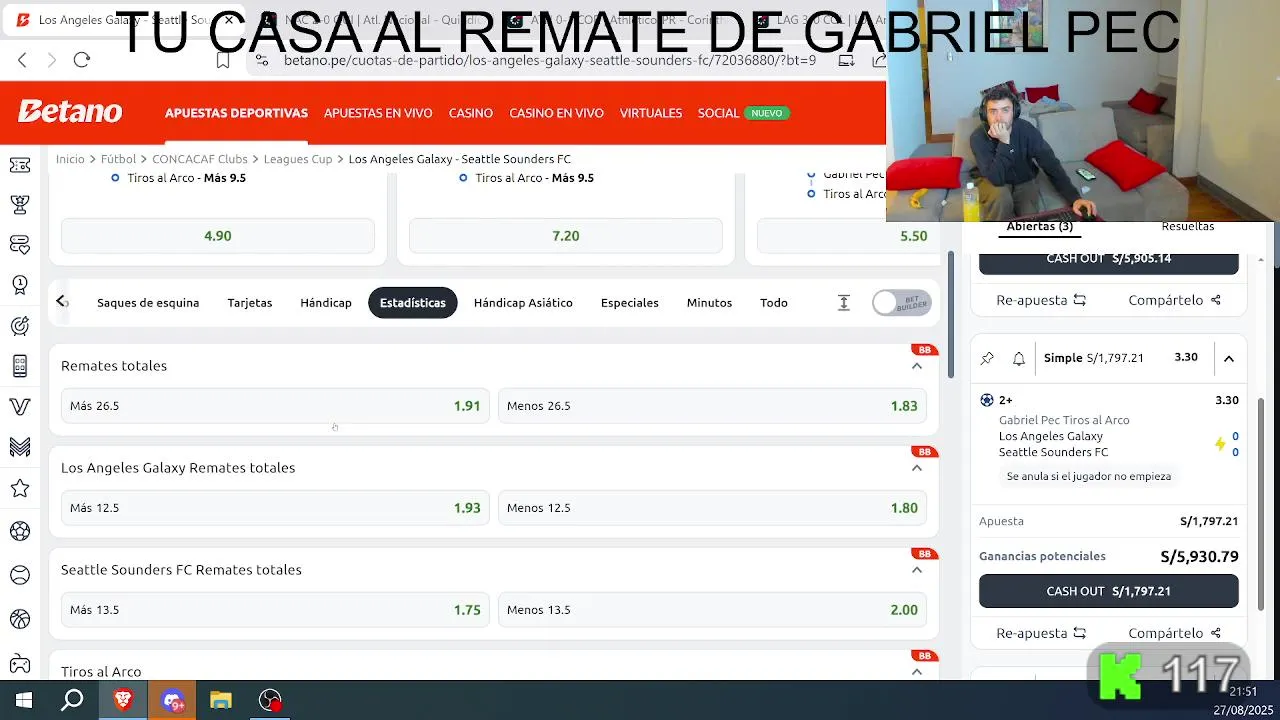Click the pin icon on the Simple bet
1280x720 pixels.
click(x=987, y=358)
